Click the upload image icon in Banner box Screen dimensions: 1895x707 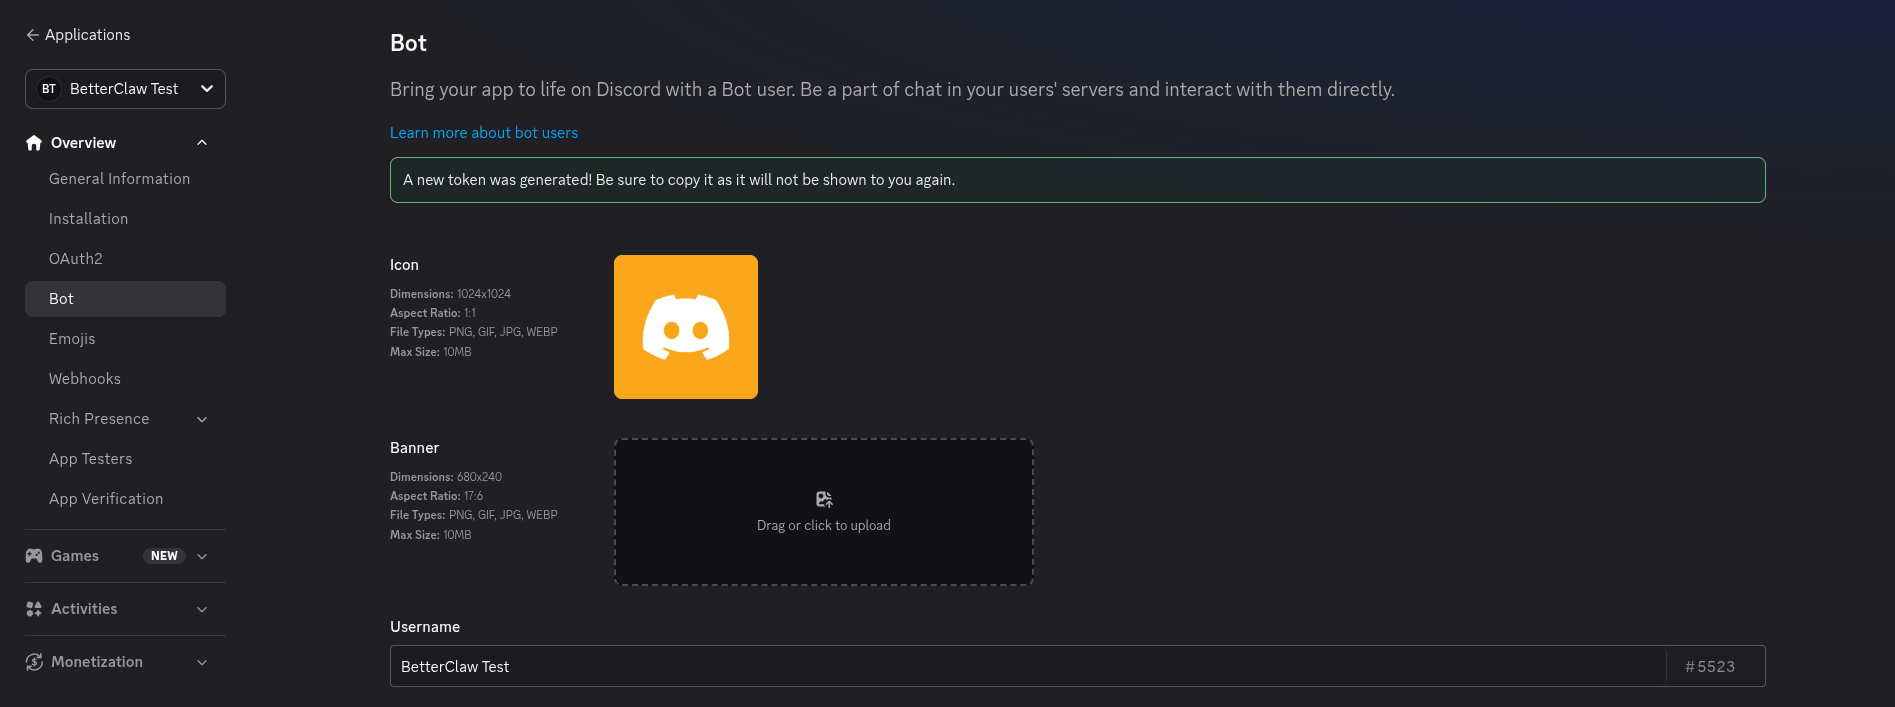point(824,499)
